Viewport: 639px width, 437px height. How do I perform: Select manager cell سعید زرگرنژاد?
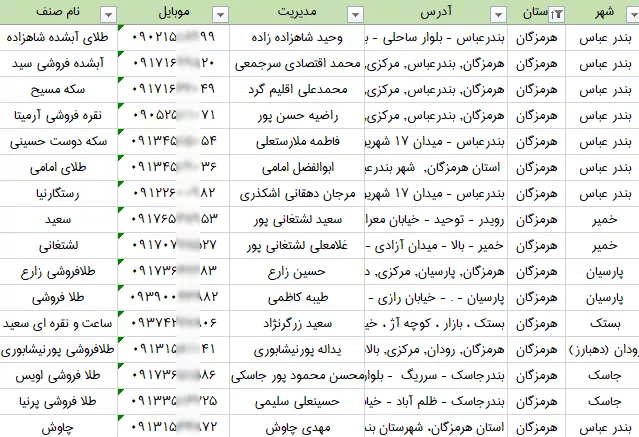[x=297, y=324]
